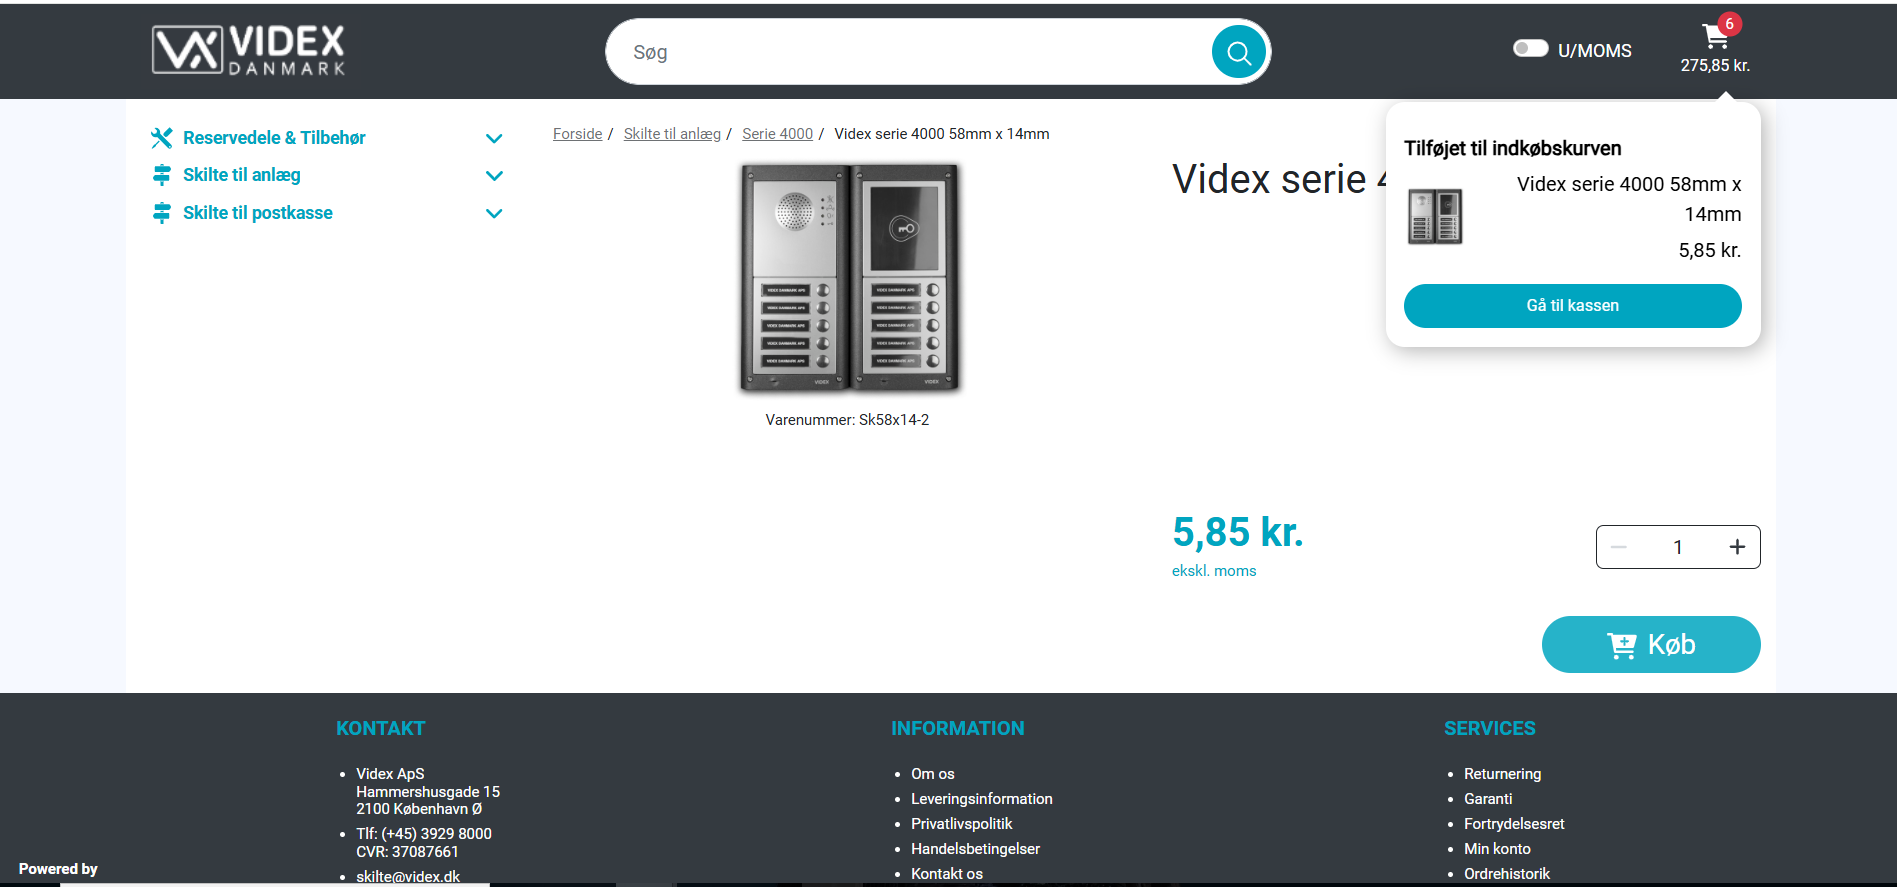Open Leveringsinformation footer link
1897x887 pixels.
click(x=981, y=799)
